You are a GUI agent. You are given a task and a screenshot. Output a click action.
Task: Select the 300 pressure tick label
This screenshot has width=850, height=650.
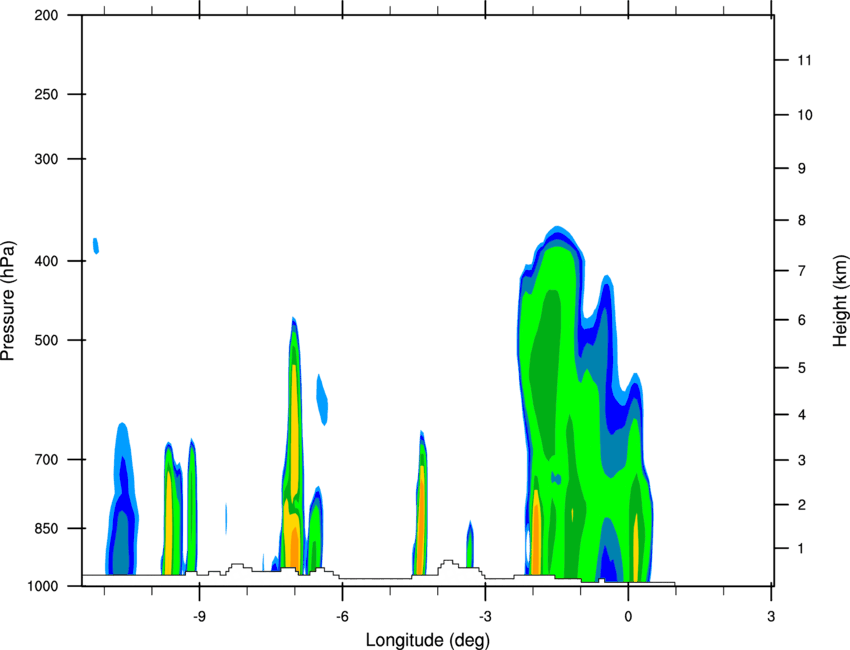pyautogui.click(x=46, y=159)
